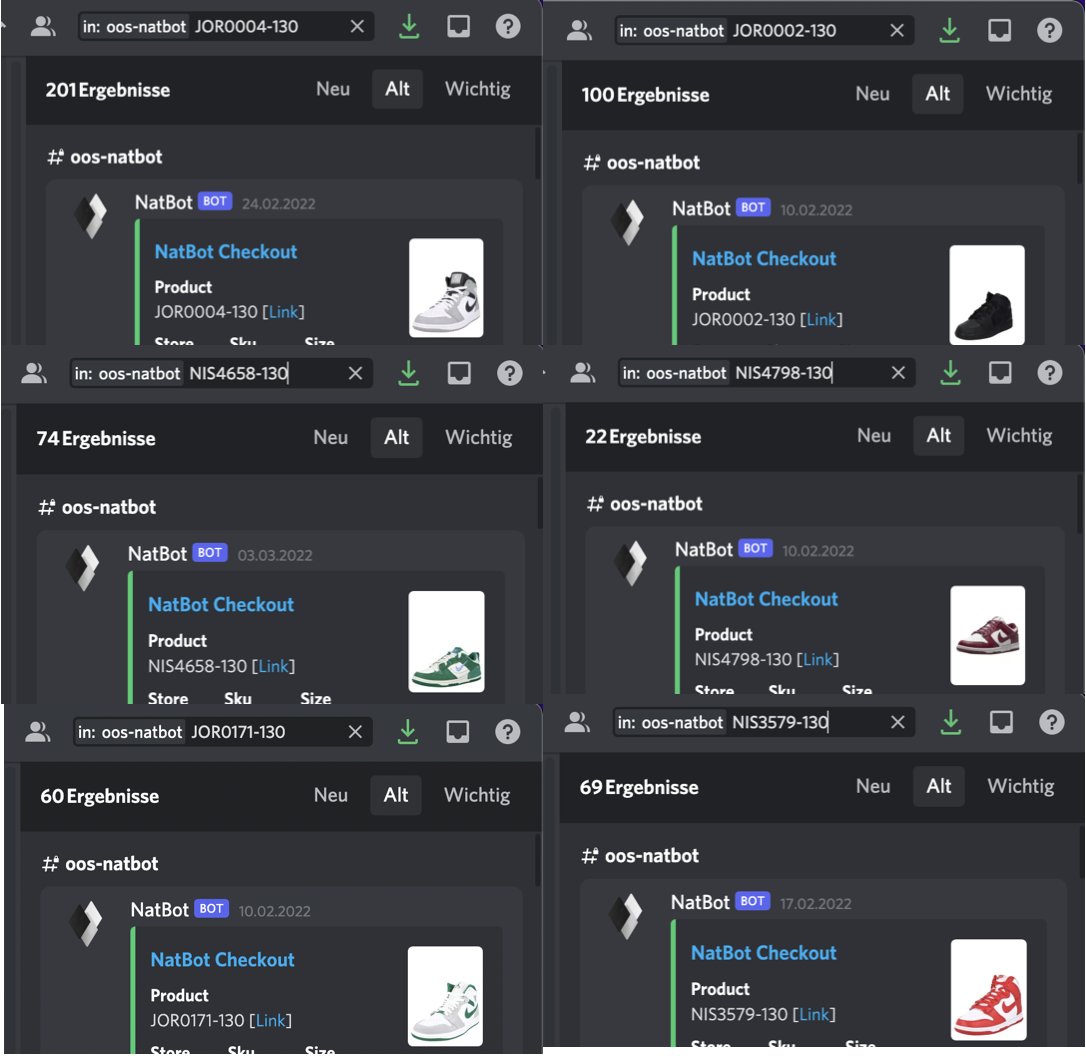Open NatBot Checkout title dated 03.03.2022
Screen dimensions: 1086x1056
click(x=221, y=605)
